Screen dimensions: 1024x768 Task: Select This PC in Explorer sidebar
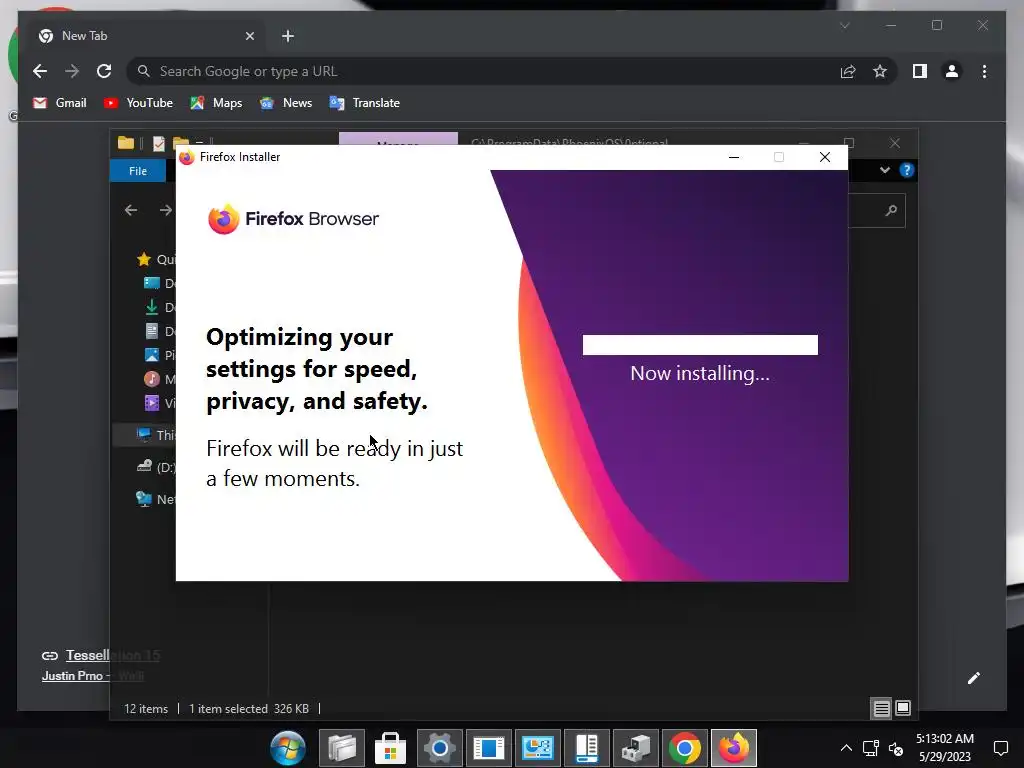tap(155, 435)
